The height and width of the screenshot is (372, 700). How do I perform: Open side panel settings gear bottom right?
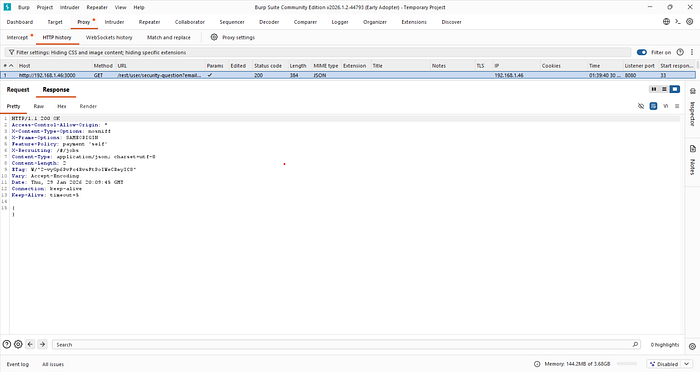click(692, 347)
